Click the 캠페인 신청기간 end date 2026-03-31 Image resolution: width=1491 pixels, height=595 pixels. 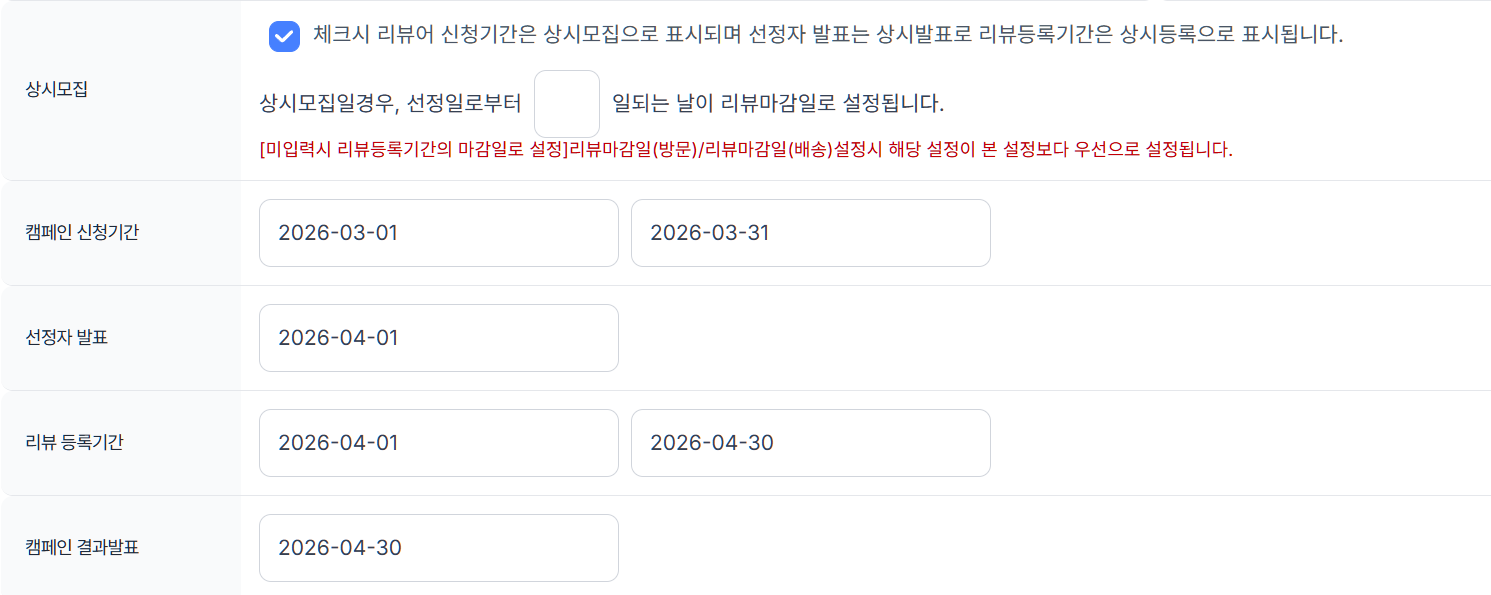(810, 233)
